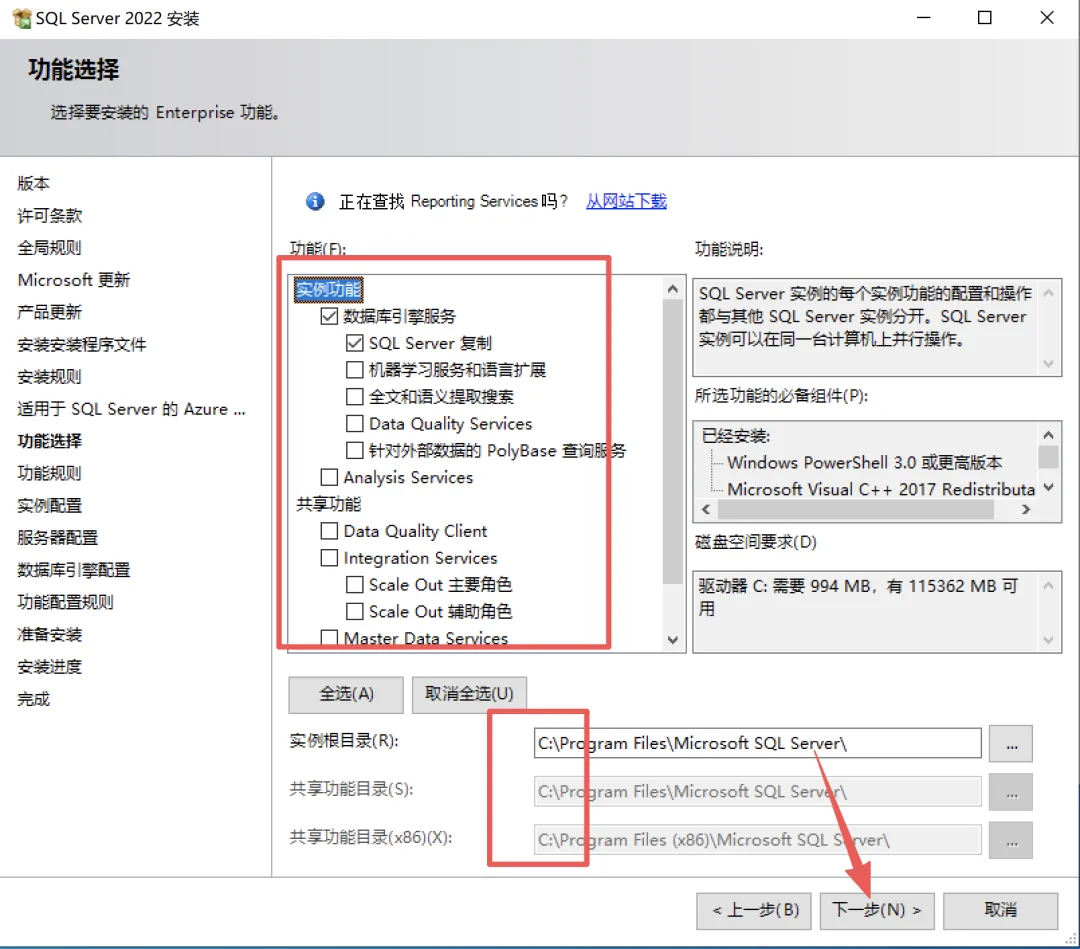Go back with 上一步(B) button
The image size is (1080, 949).
click(754, 910)
